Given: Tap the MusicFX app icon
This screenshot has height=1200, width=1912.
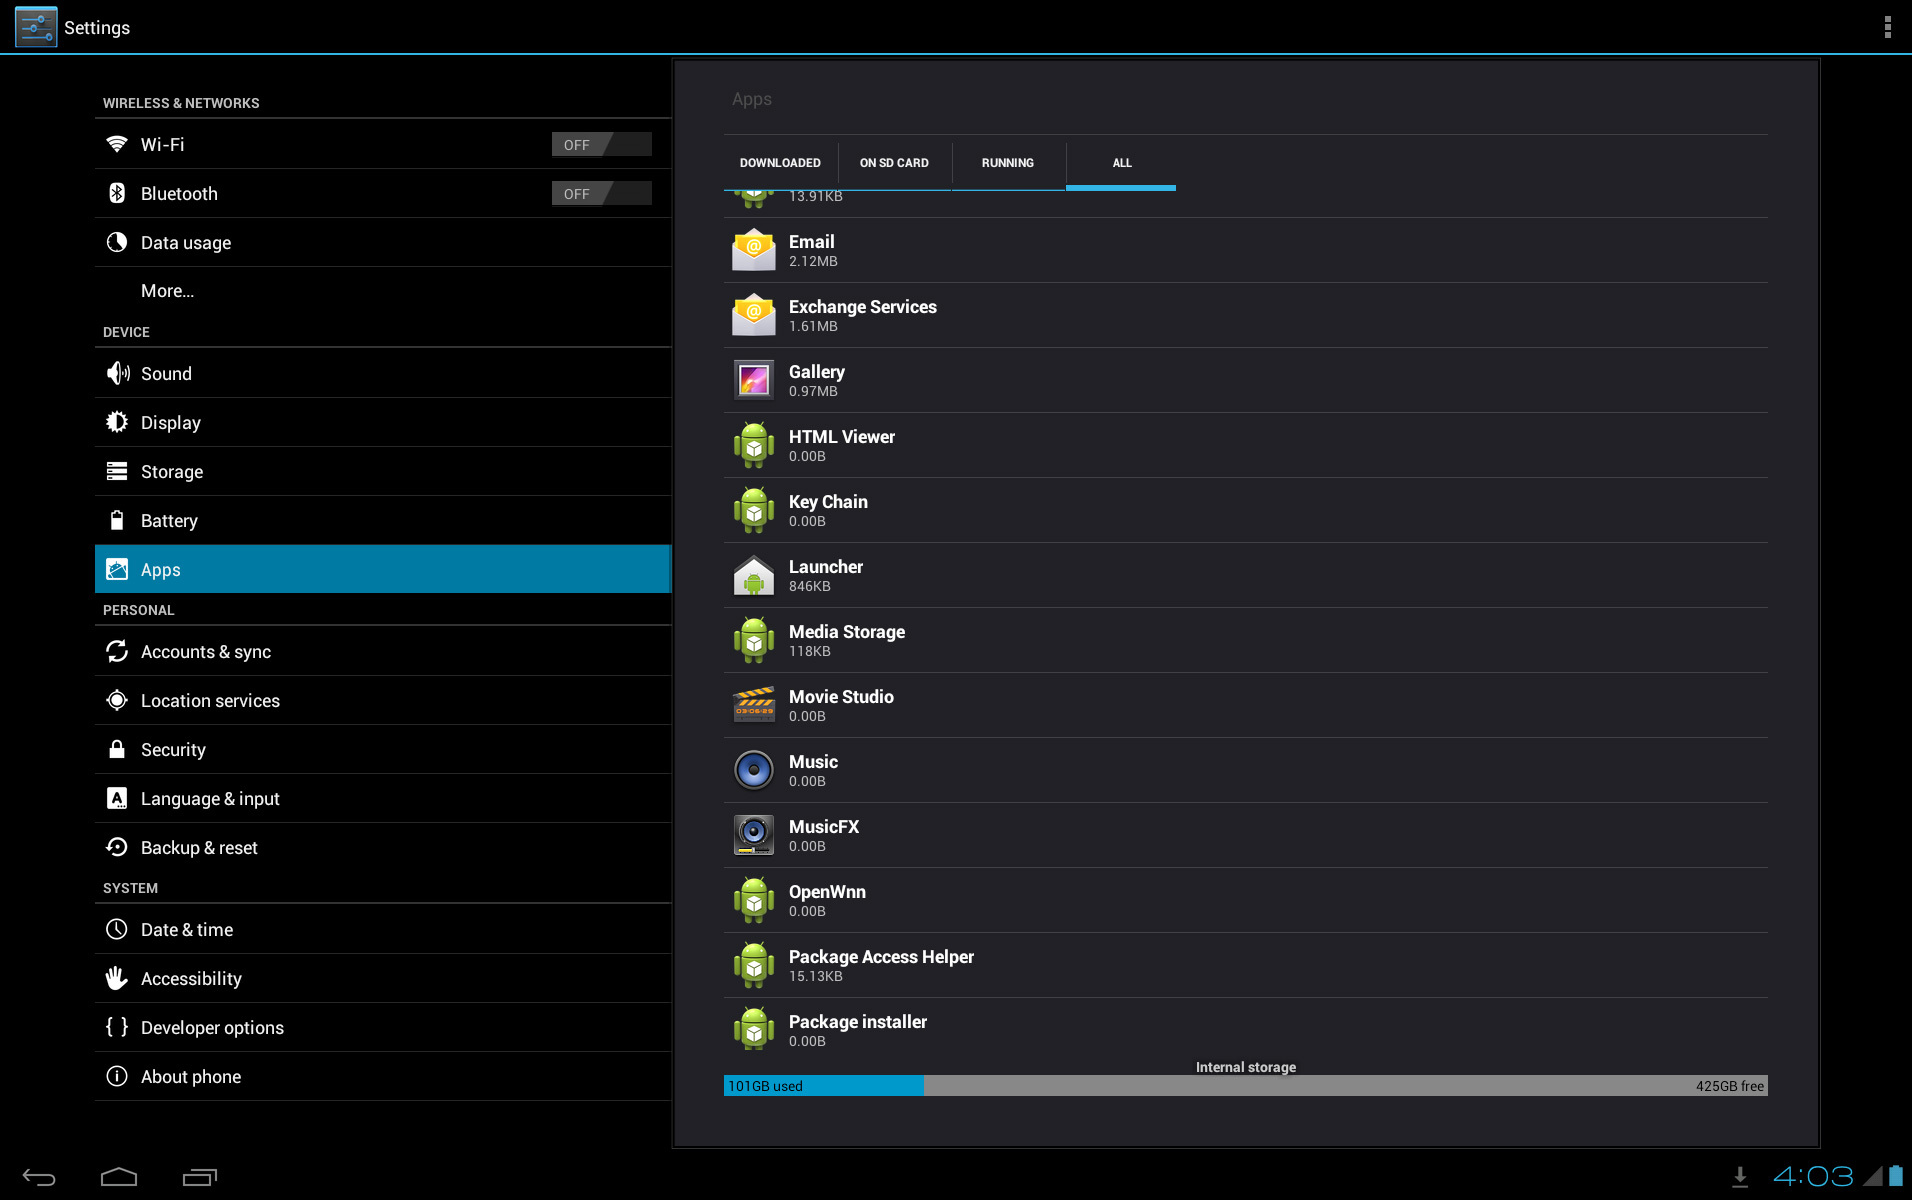Looking at the screenshot, I should click(x=754, y=835).
